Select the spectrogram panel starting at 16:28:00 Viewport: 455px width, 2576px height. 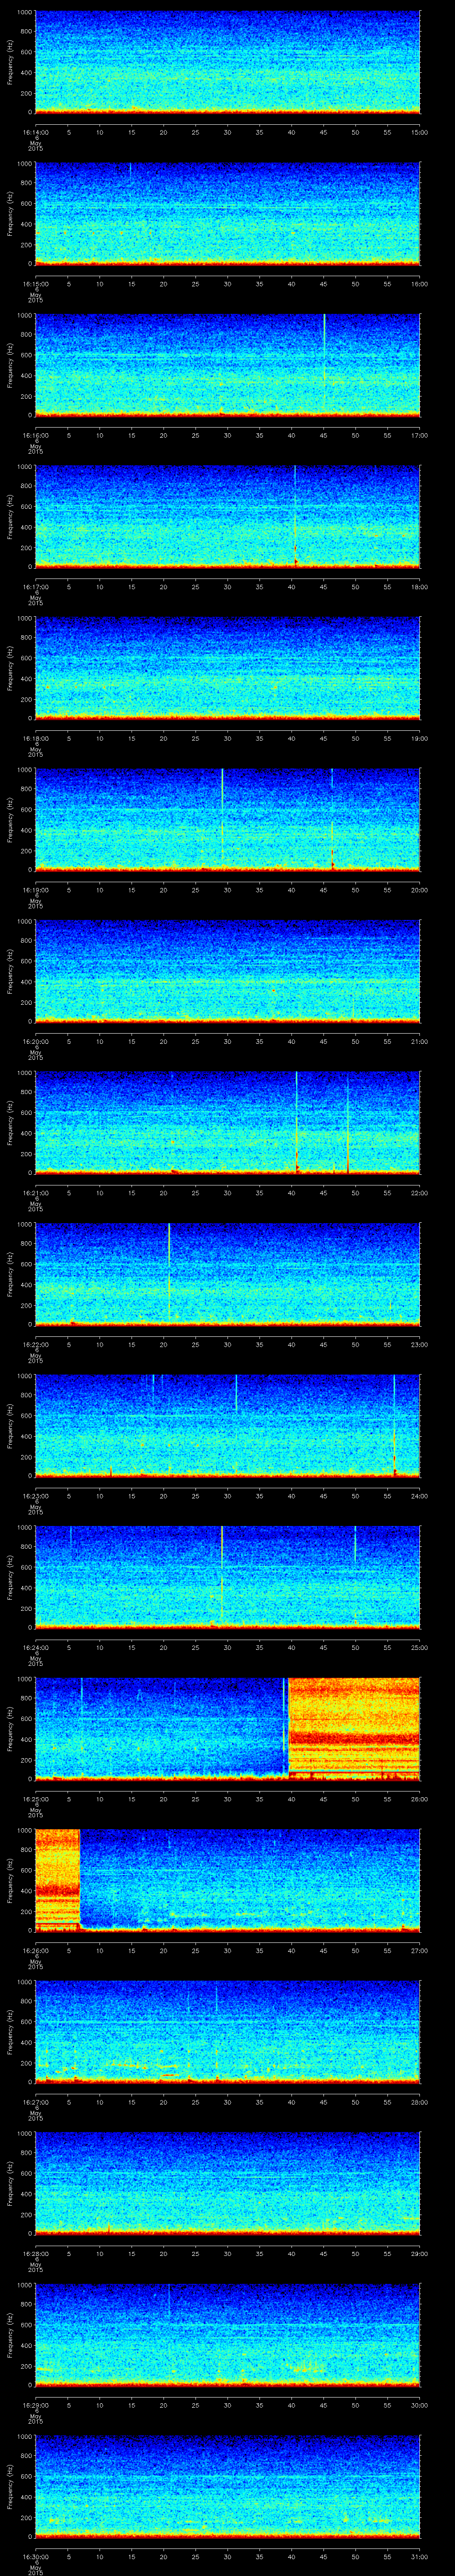(x=227, y=2182)
